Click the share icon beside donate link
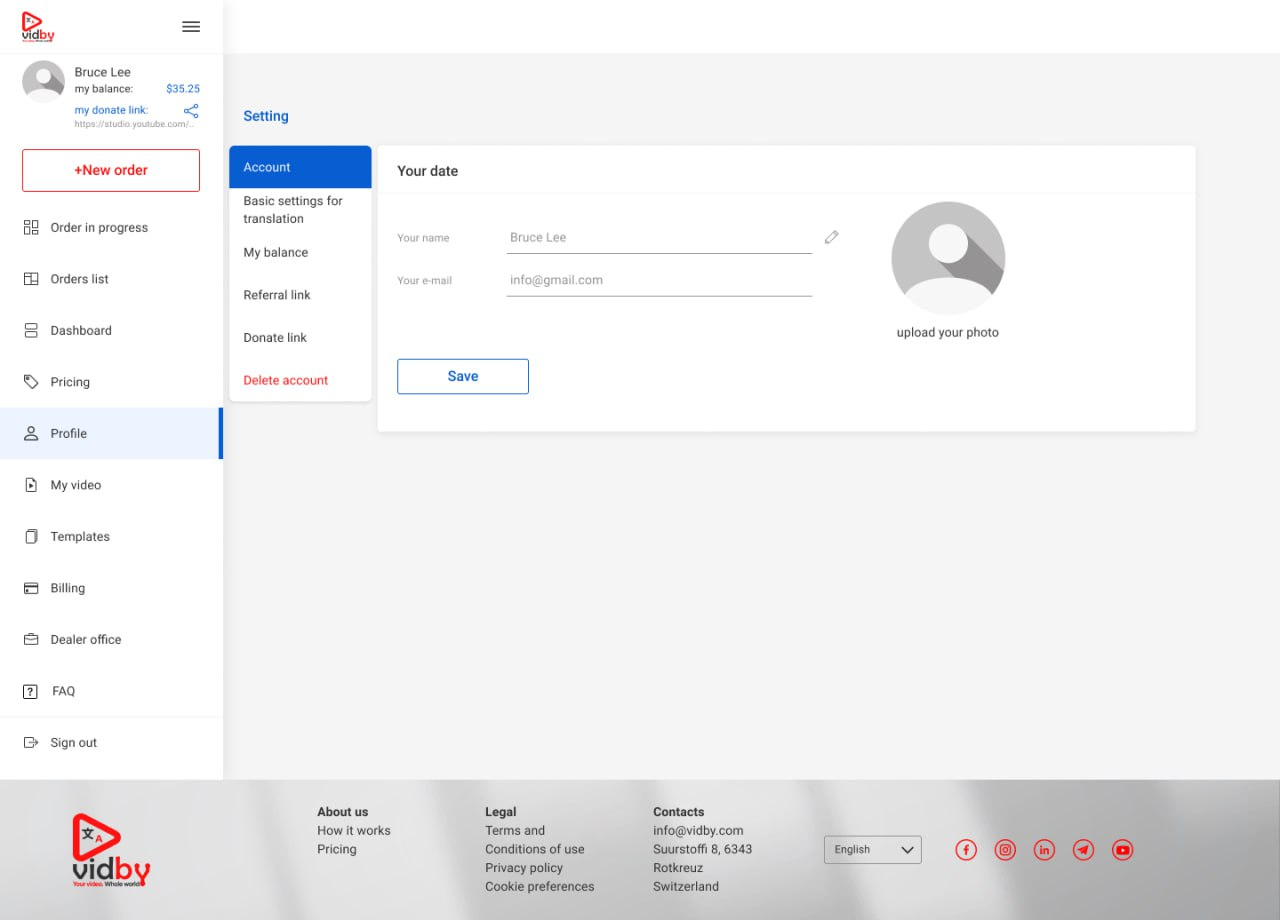Screen dimensions: 1280x920 191,111
